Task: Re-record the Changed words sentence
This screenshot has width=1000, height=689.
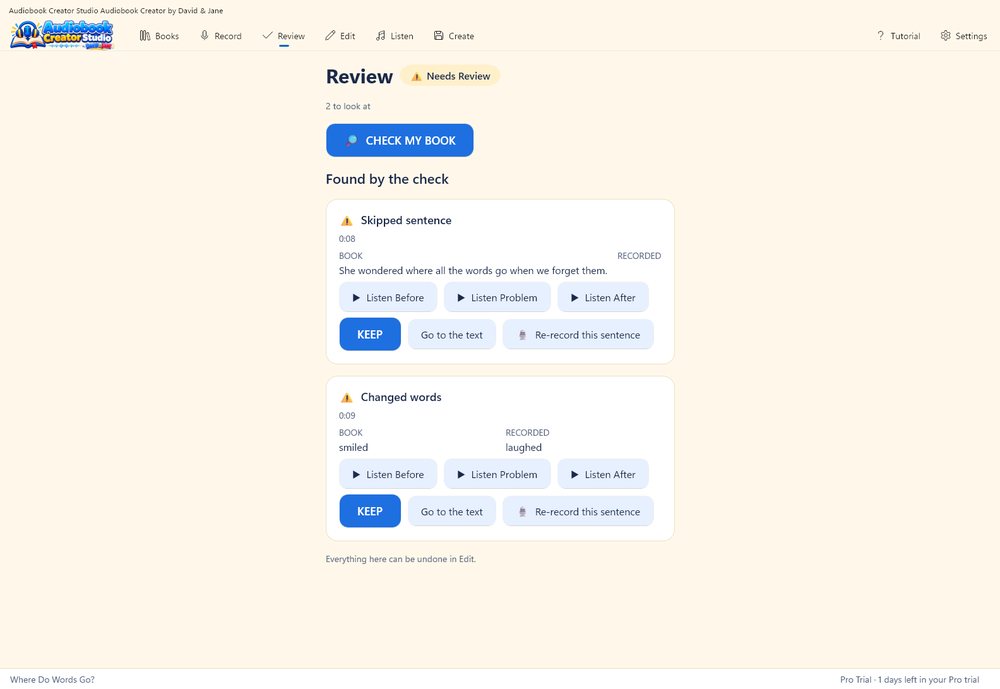Action: tap(578, 511)
